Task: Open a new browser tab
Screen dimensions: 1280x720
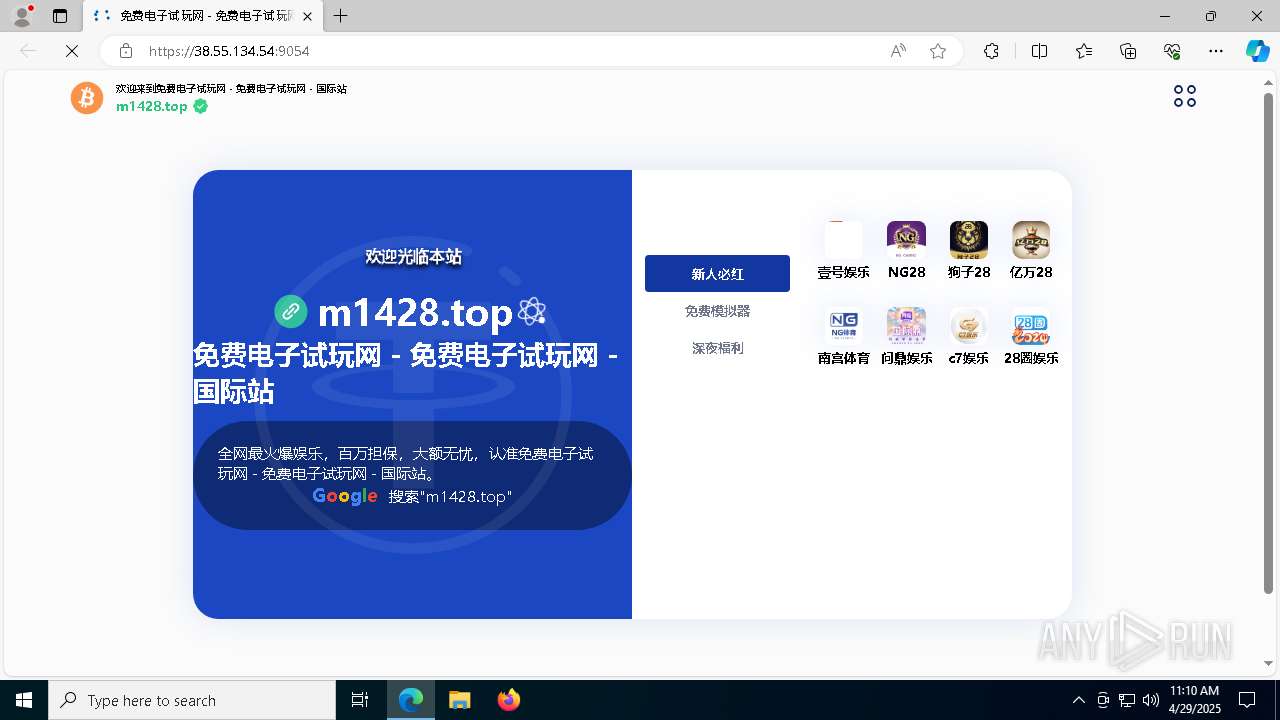Action: pos(341,16)
